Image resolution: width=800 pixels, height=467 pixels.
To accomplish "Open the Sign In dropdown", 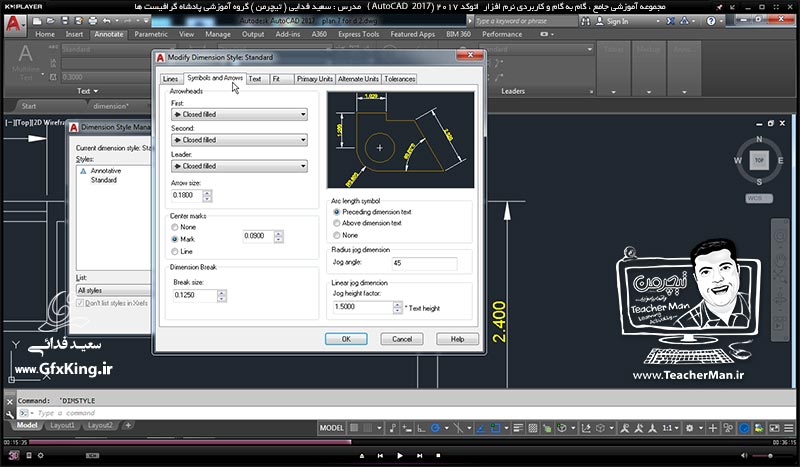I will click(658, 21).
